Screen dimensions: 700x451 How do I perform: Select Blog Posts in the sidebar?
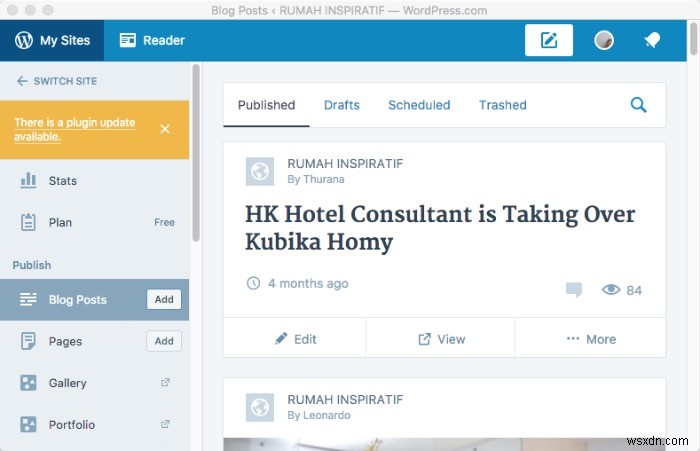click(72, 300)
